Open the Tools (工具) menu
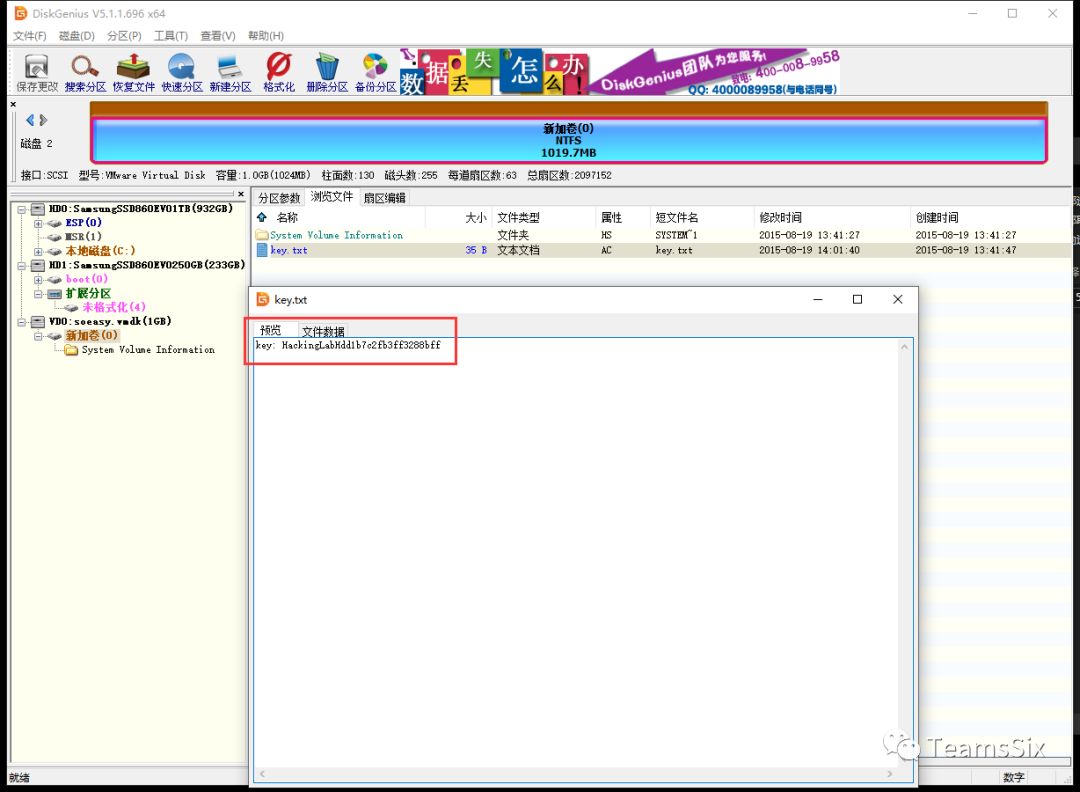Image resolution: width=1080 pixels, height=792 pixels. (x=171, y=36)
